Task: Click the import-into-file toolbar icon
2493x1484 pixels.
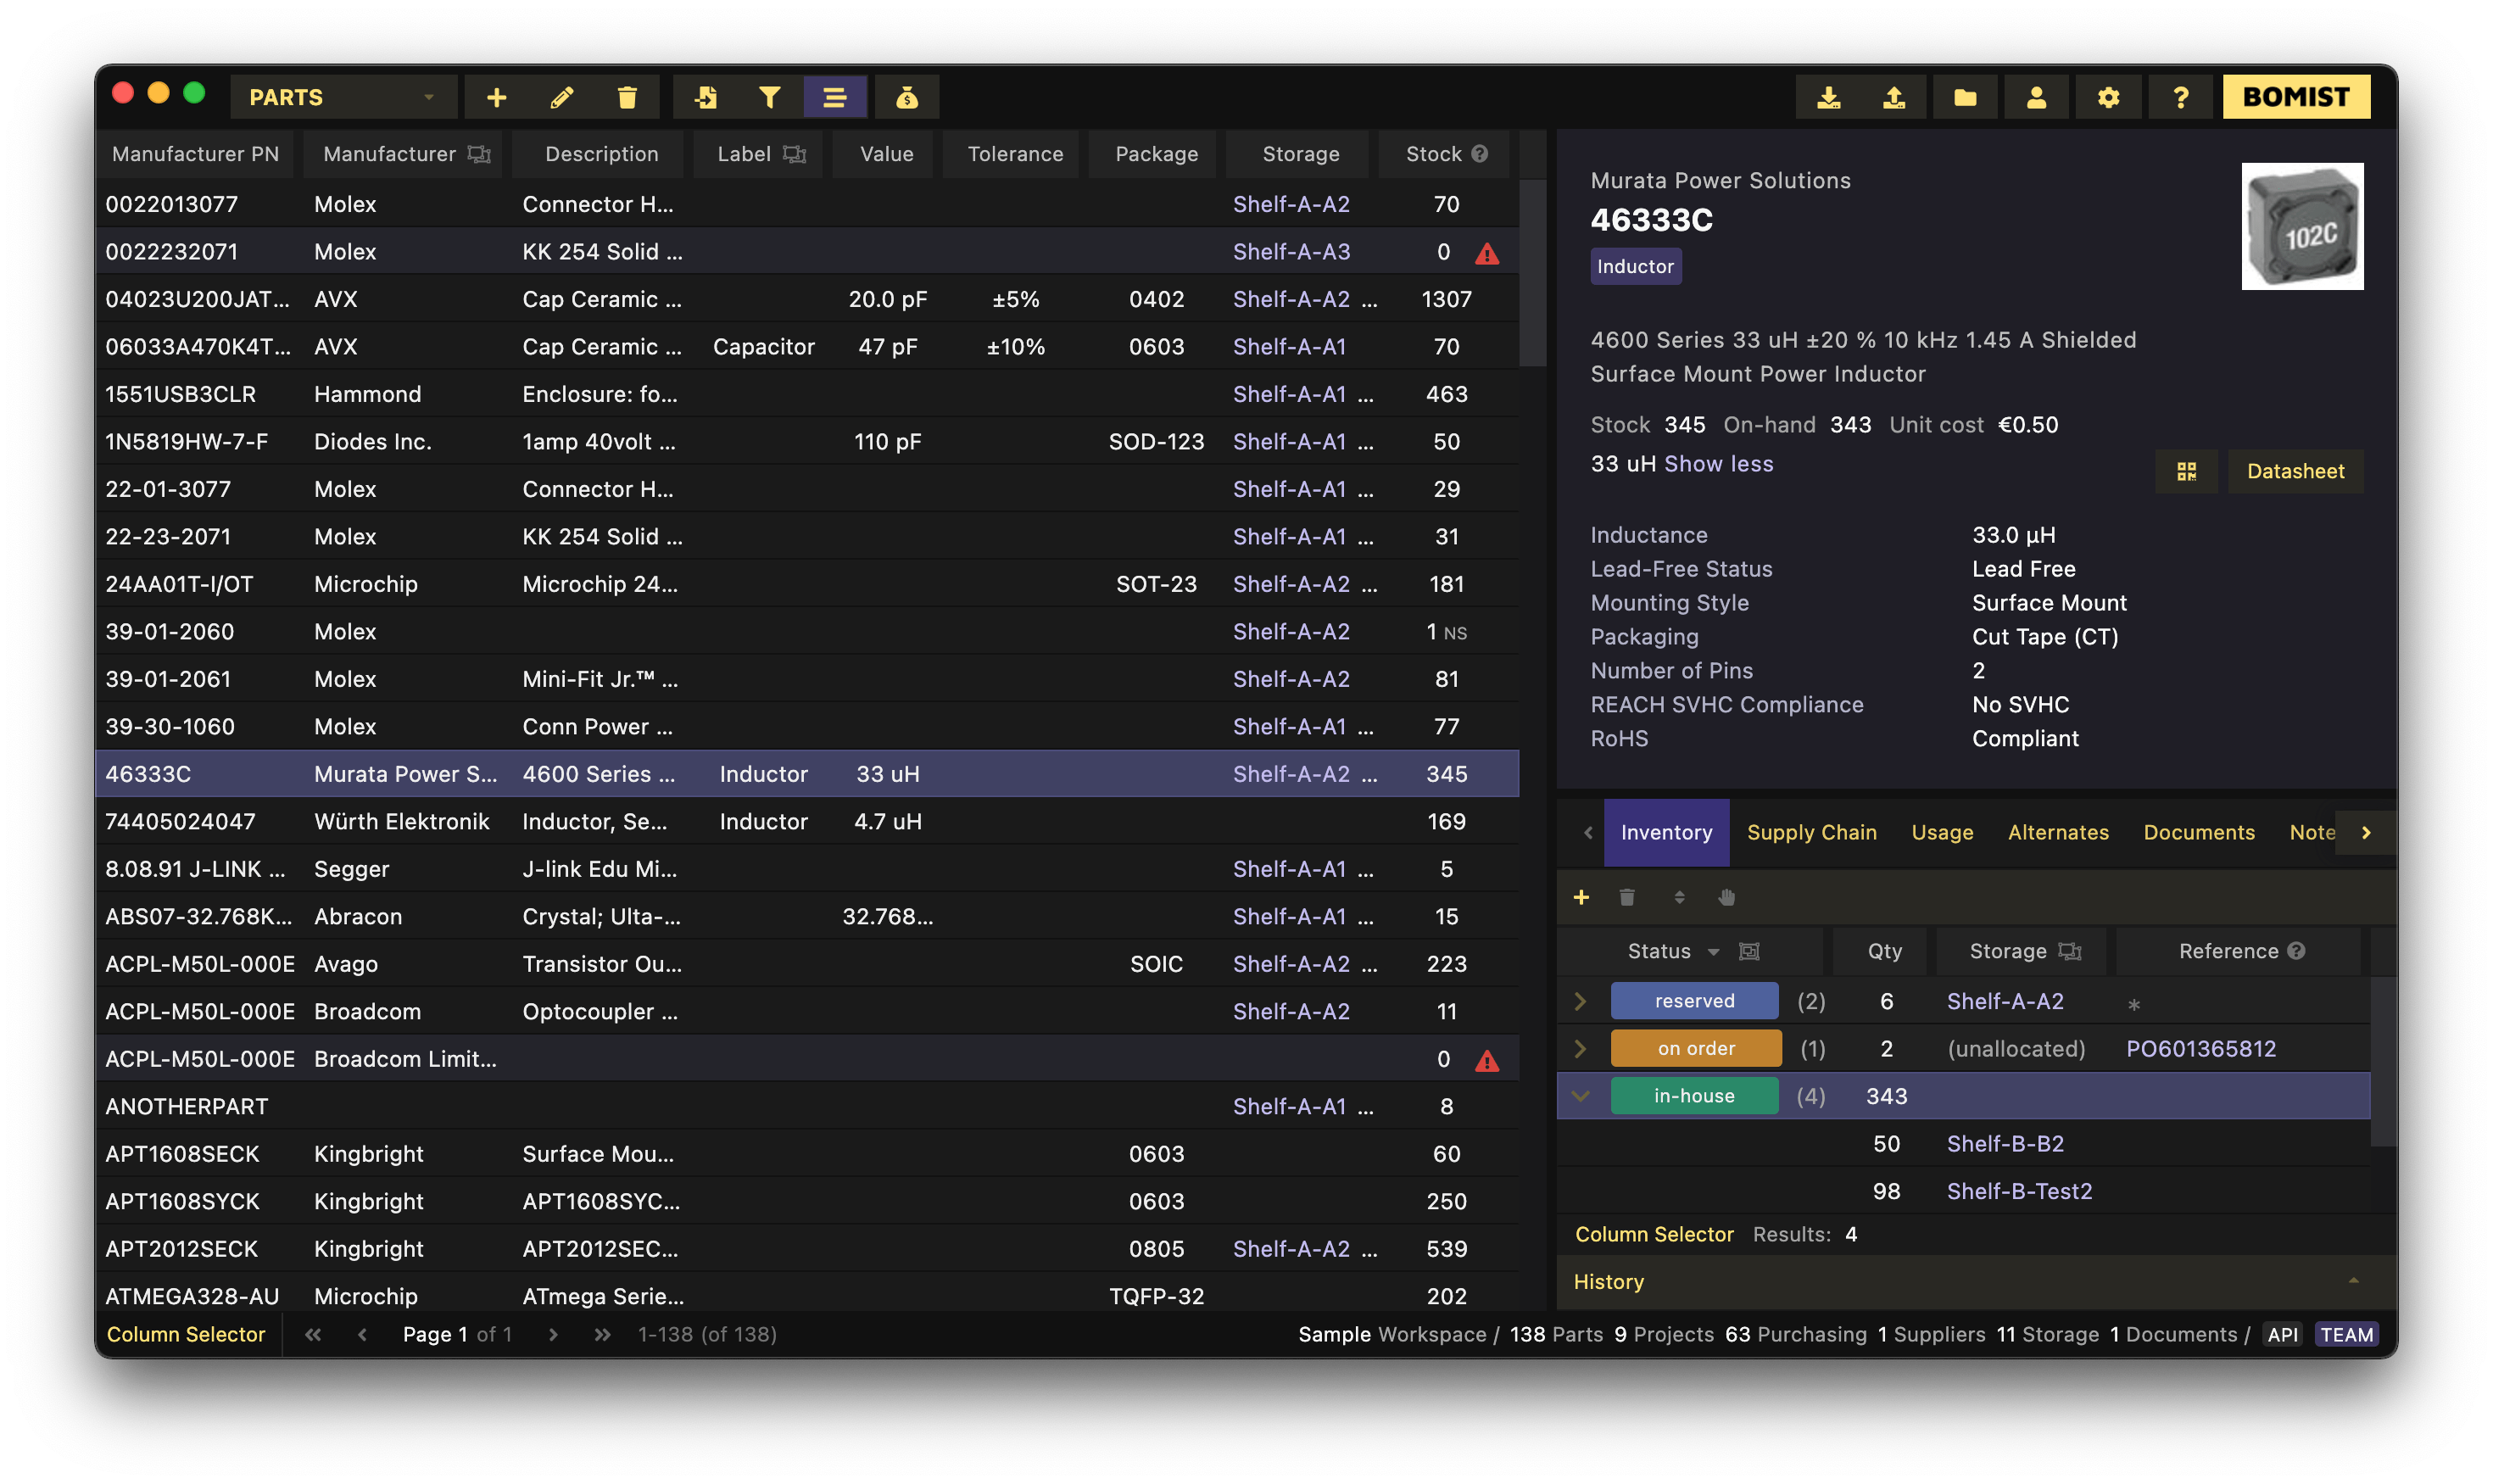Action: coord(705,97)
